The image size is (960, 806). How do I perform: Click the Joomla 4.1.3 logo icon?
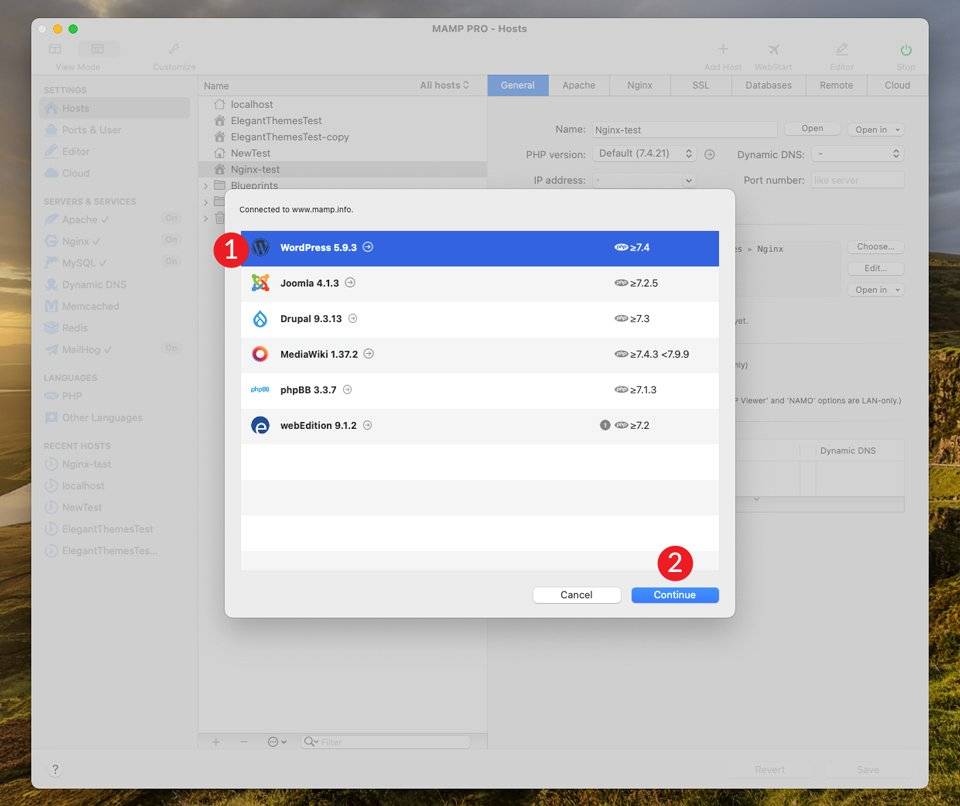click(260, 283)
